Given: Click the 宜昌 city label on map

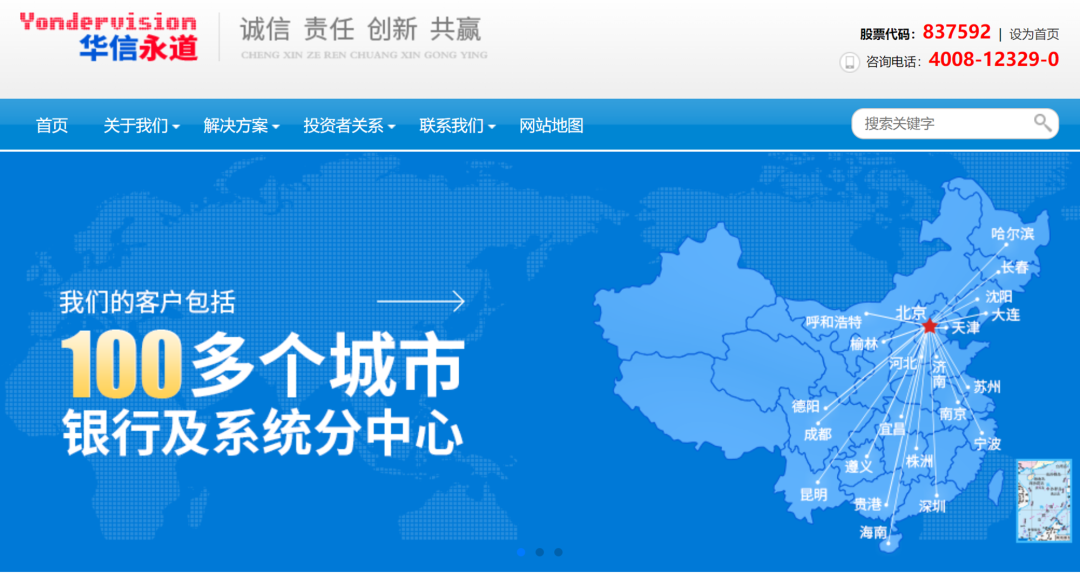Looking at the screenshot, I should (x=891, y=430).
